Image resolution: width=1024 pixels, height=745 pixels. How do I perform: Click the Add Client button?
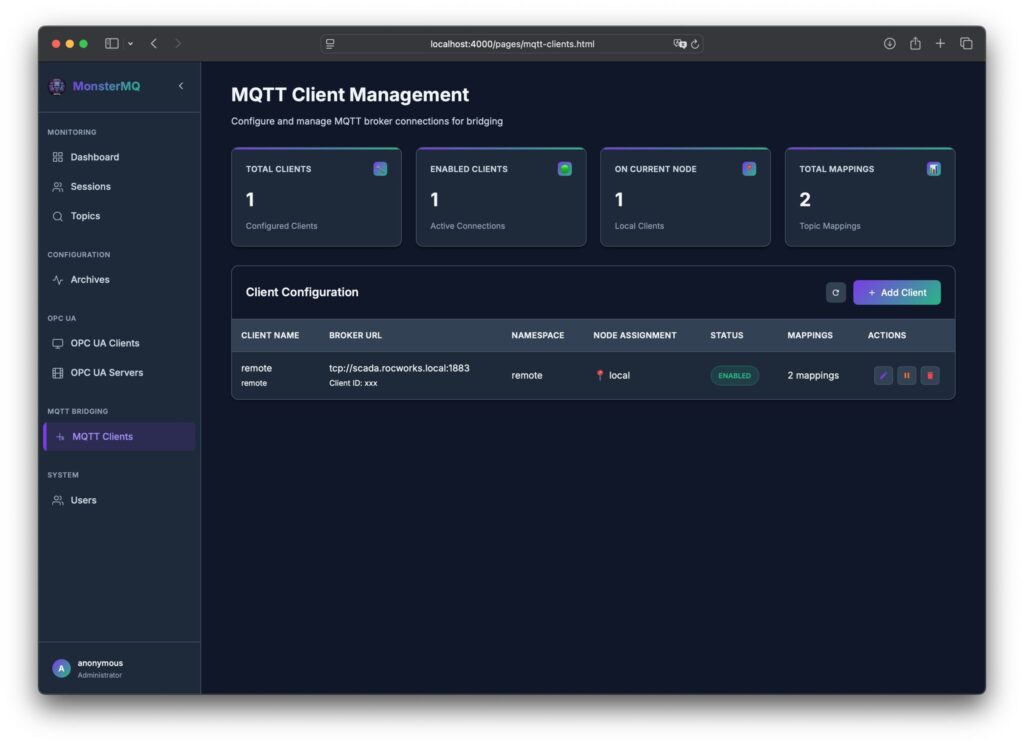[x=896, y=293]
